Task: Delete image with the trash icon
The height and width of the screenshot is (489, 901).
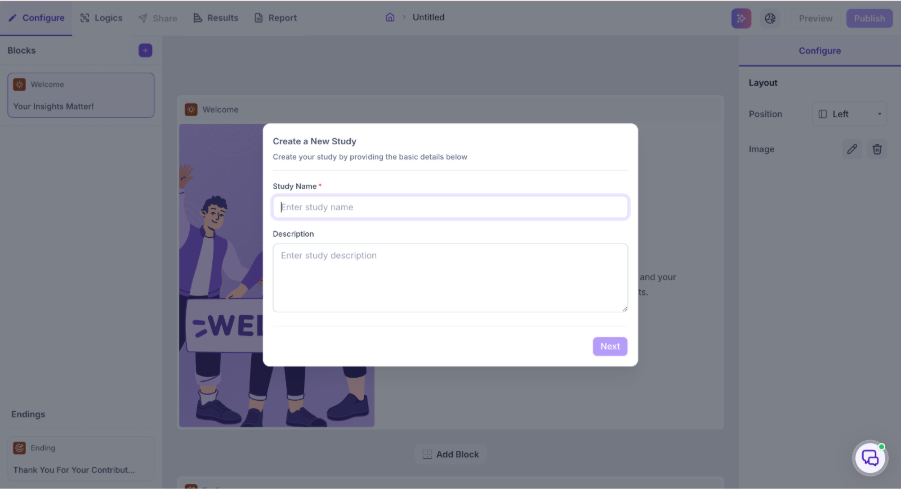Action: coord(877,149)
